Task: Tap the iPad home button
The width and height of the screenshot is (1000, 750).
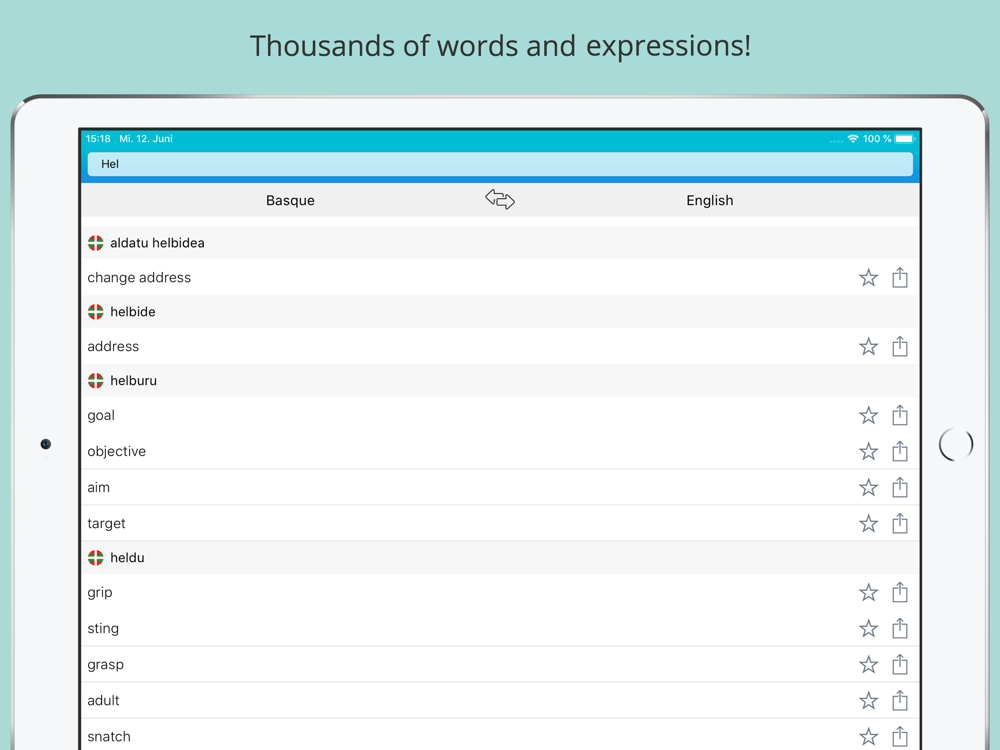Action: [x=955, y=445]
